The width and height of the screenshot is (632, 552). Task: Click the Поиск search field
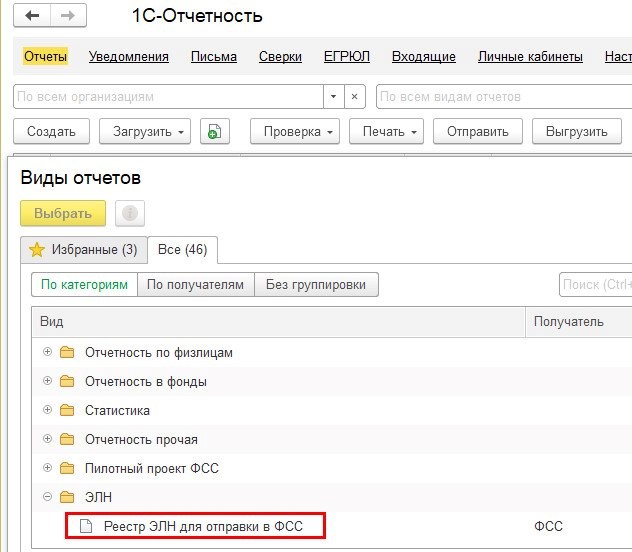(596, 285)
